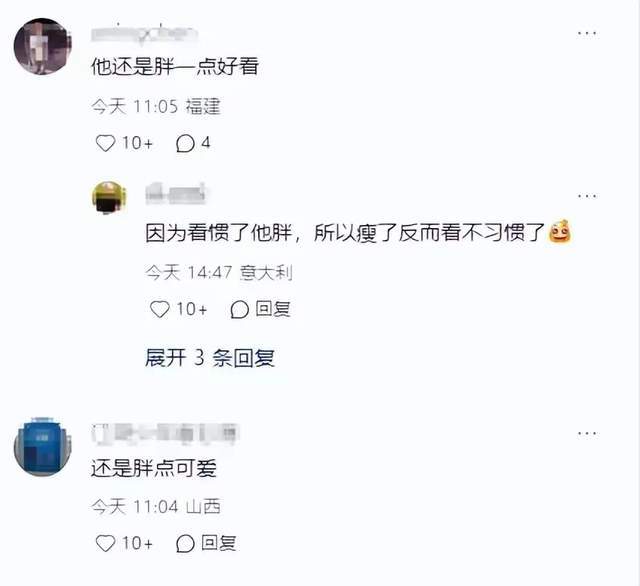Like the reply from 意大利 user
The height and width of the screenshot is (586, 640).
(160, 309)
